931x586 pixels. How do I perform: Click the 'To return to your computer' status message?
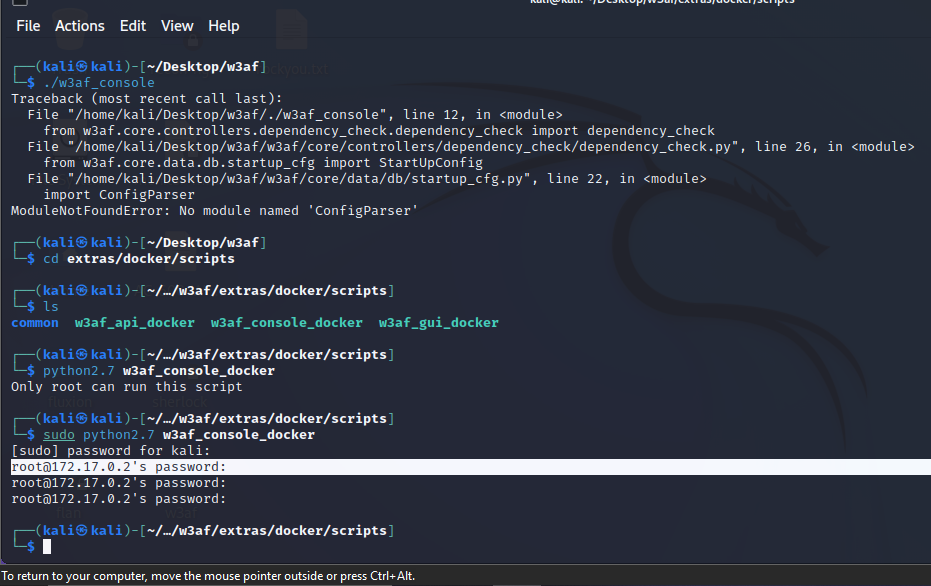click(208, 576)
